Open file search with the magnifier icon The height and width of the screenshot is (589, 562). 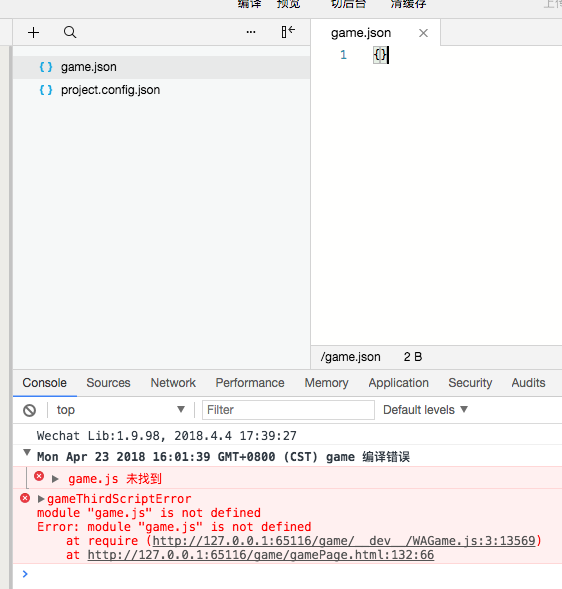click(70, 32)
